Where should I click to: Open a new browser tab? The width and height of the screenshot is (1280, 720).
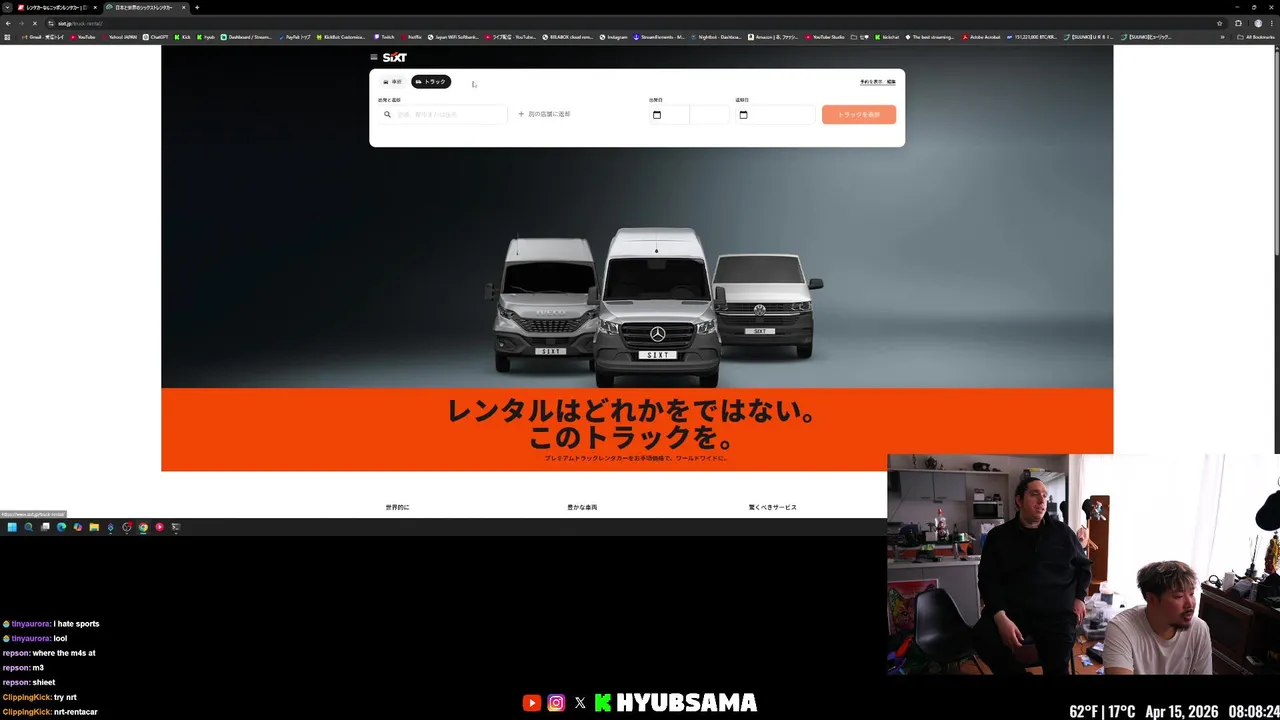pos(197,7)
